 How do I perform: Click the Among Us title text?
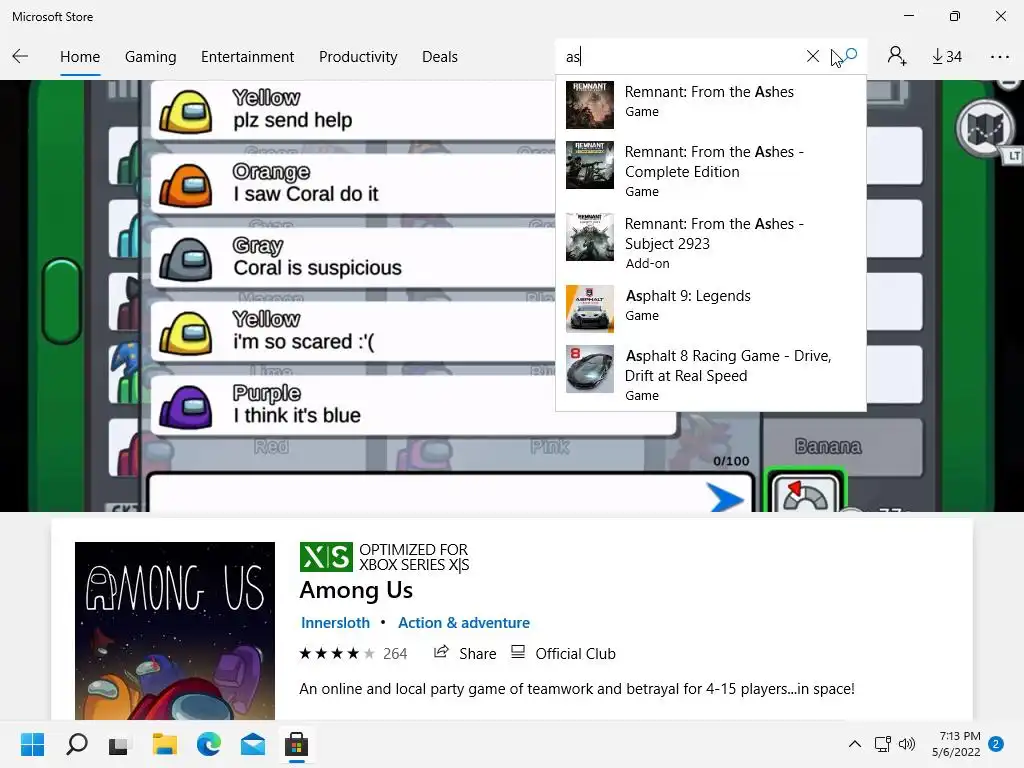coord(356,590)
